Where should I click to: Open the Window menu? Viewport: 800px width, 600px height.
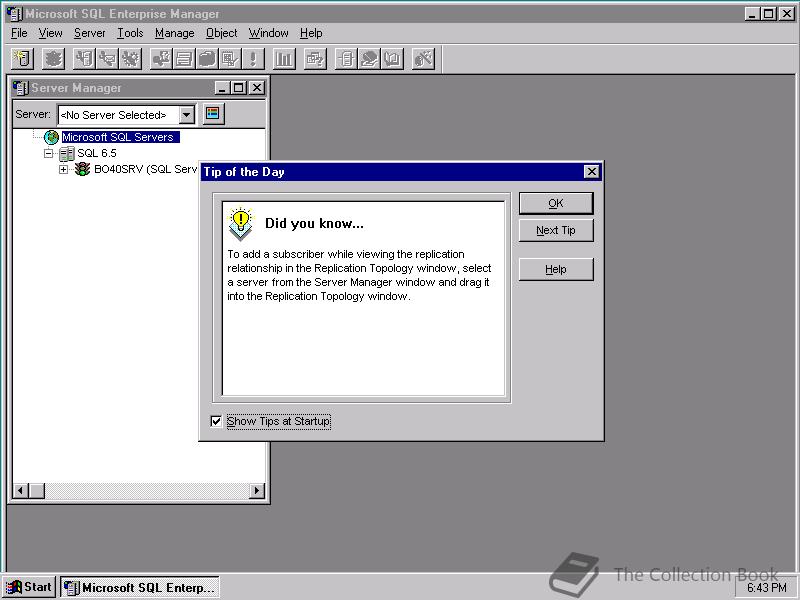pos(268,33)
